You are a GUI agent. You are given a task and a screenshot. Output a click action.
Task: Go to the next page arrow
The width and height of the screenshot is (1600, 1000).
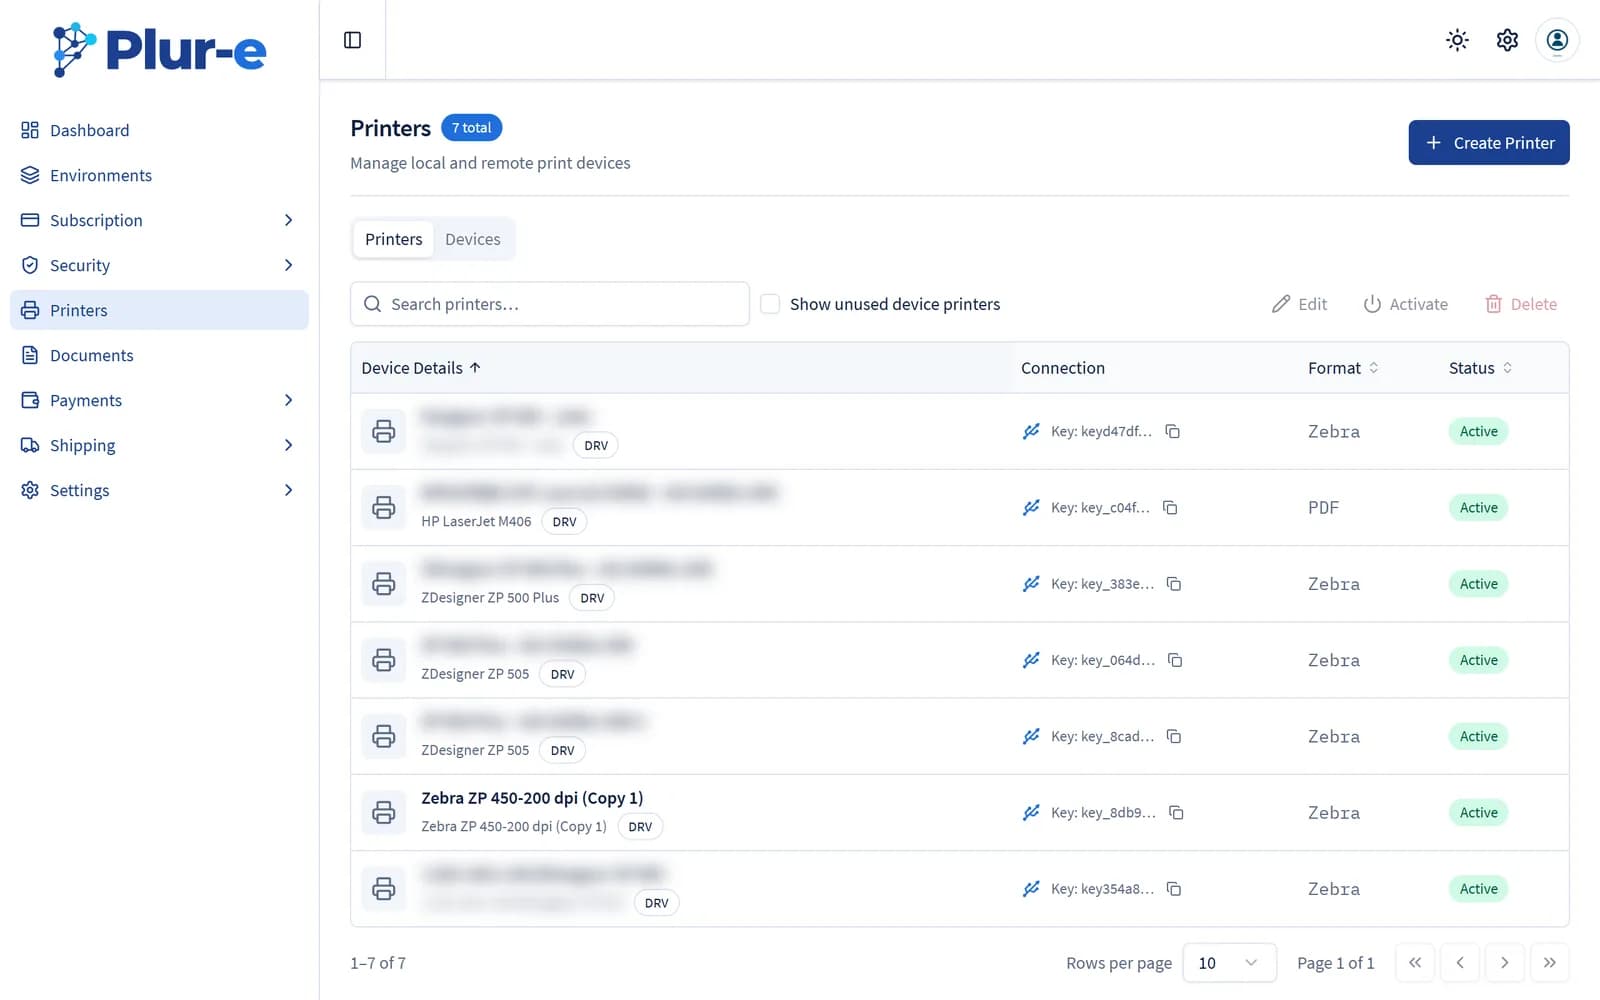(1504, 963)
